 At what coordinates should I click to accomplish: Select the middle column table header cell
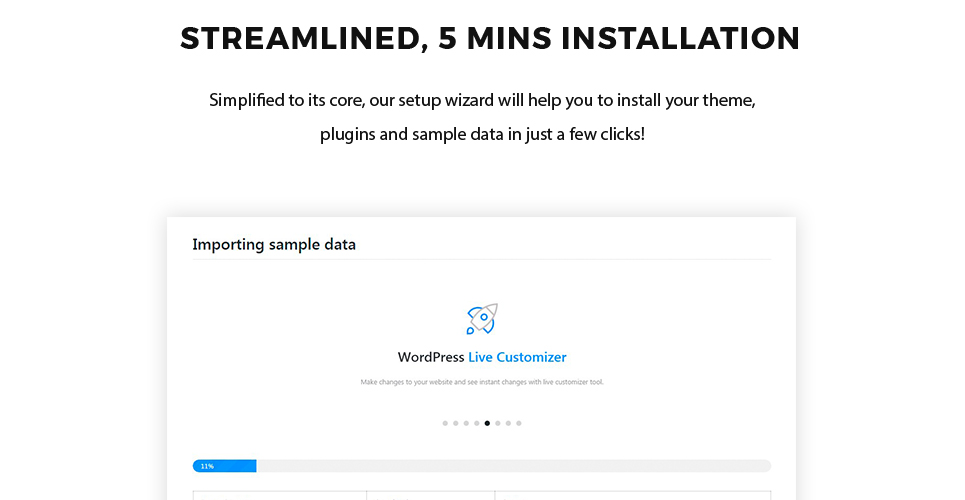[431, 496]
